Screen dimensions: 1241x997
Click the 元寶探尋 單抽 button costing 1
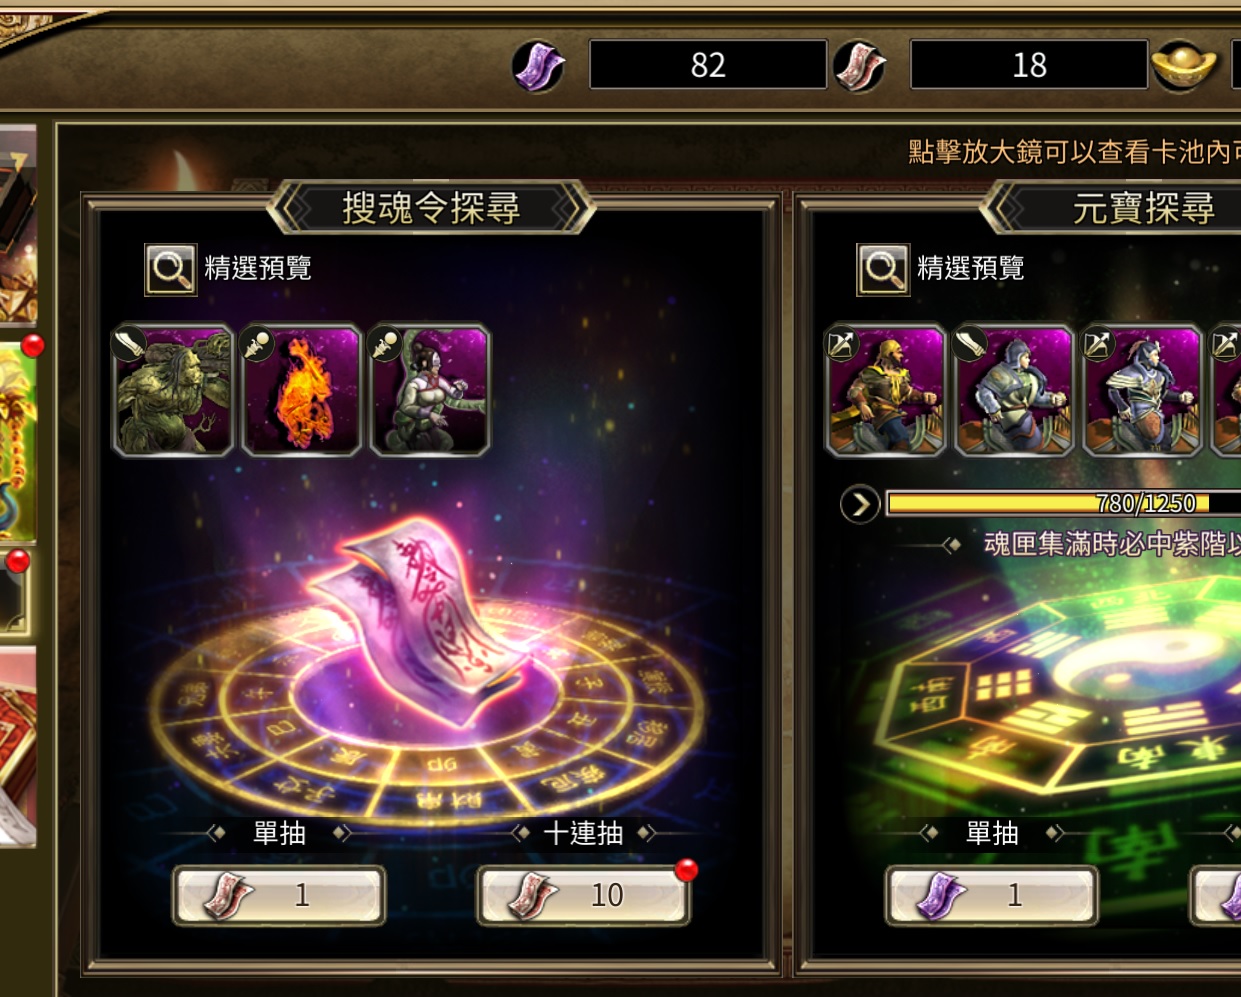click(992, 895)
